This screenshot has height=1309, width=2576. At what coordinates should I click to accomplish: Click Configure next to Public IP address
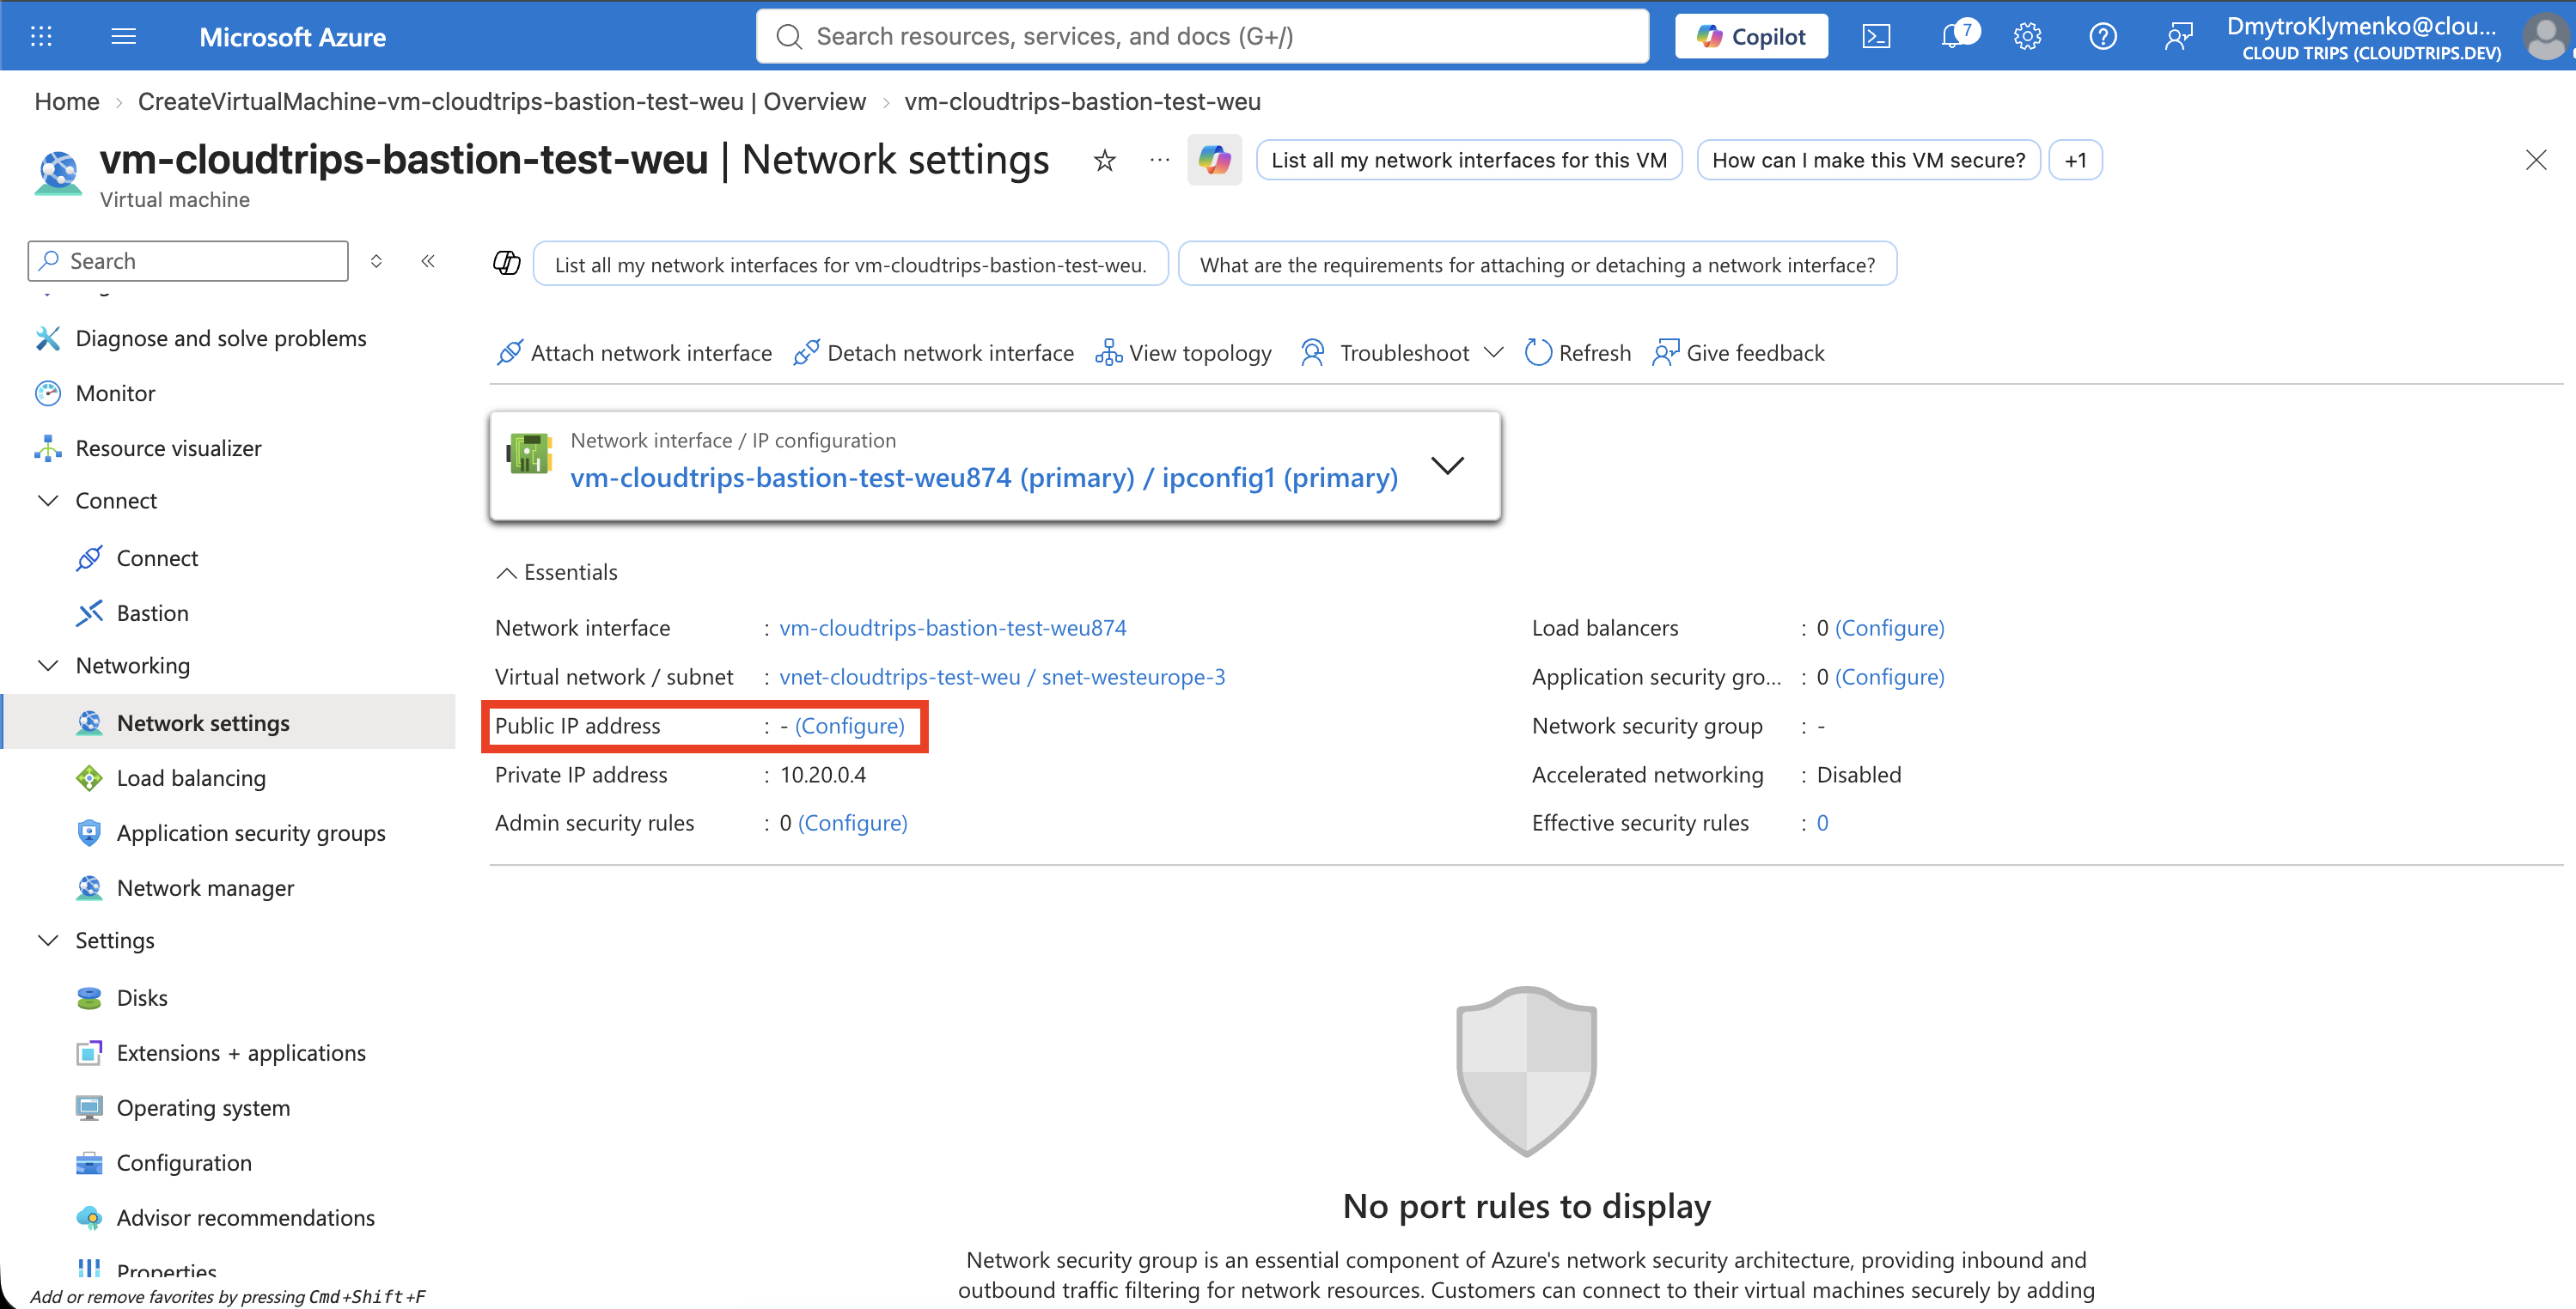[850, 726]
